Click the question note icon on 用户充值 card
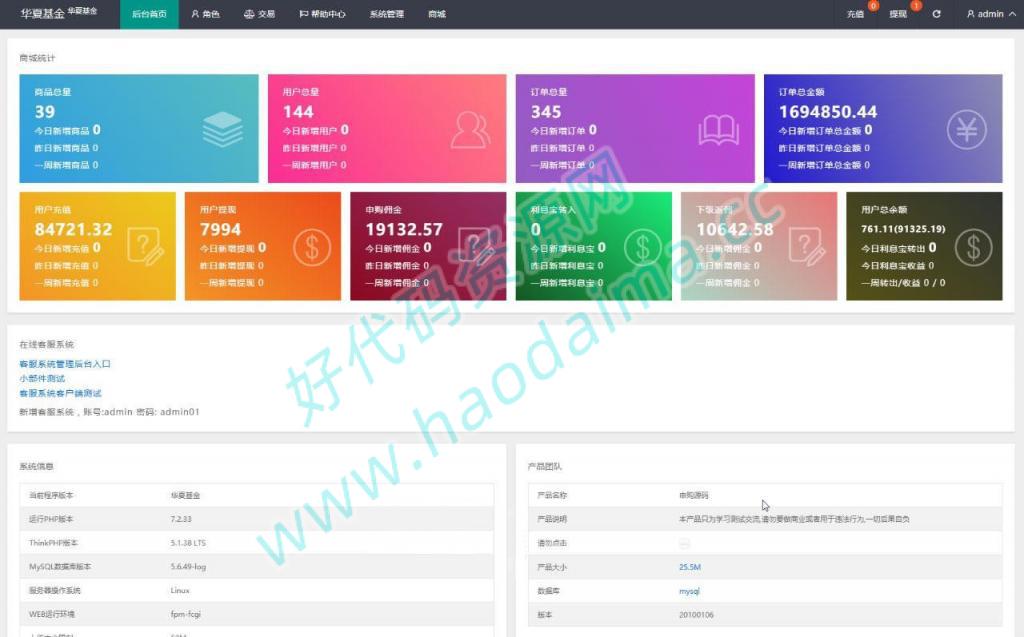The height and width of the screenshot is (637, 1024). coord(146,246)
